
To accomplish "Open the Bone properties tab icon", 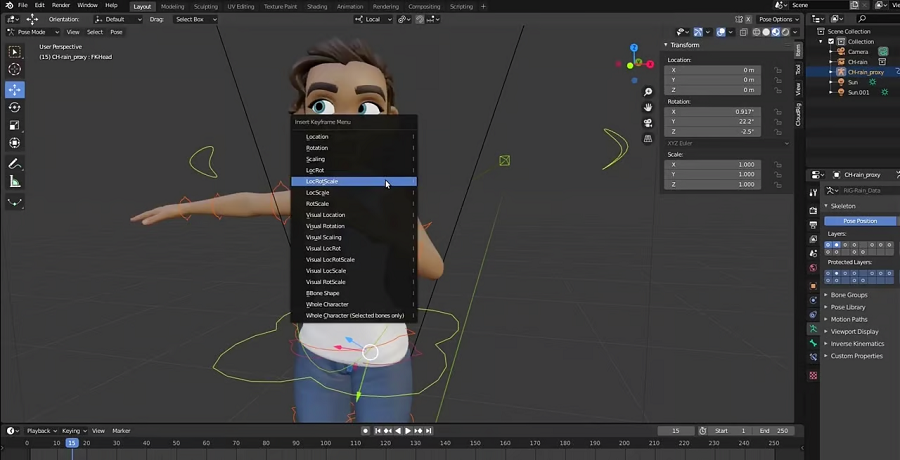I will [813, 343].
